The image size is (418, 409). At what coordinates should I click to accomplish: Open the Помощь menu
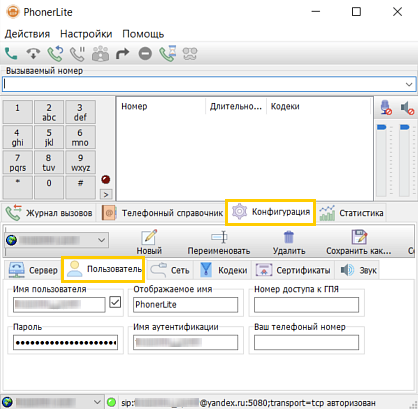pyautogui.click(x=143, y=34)
